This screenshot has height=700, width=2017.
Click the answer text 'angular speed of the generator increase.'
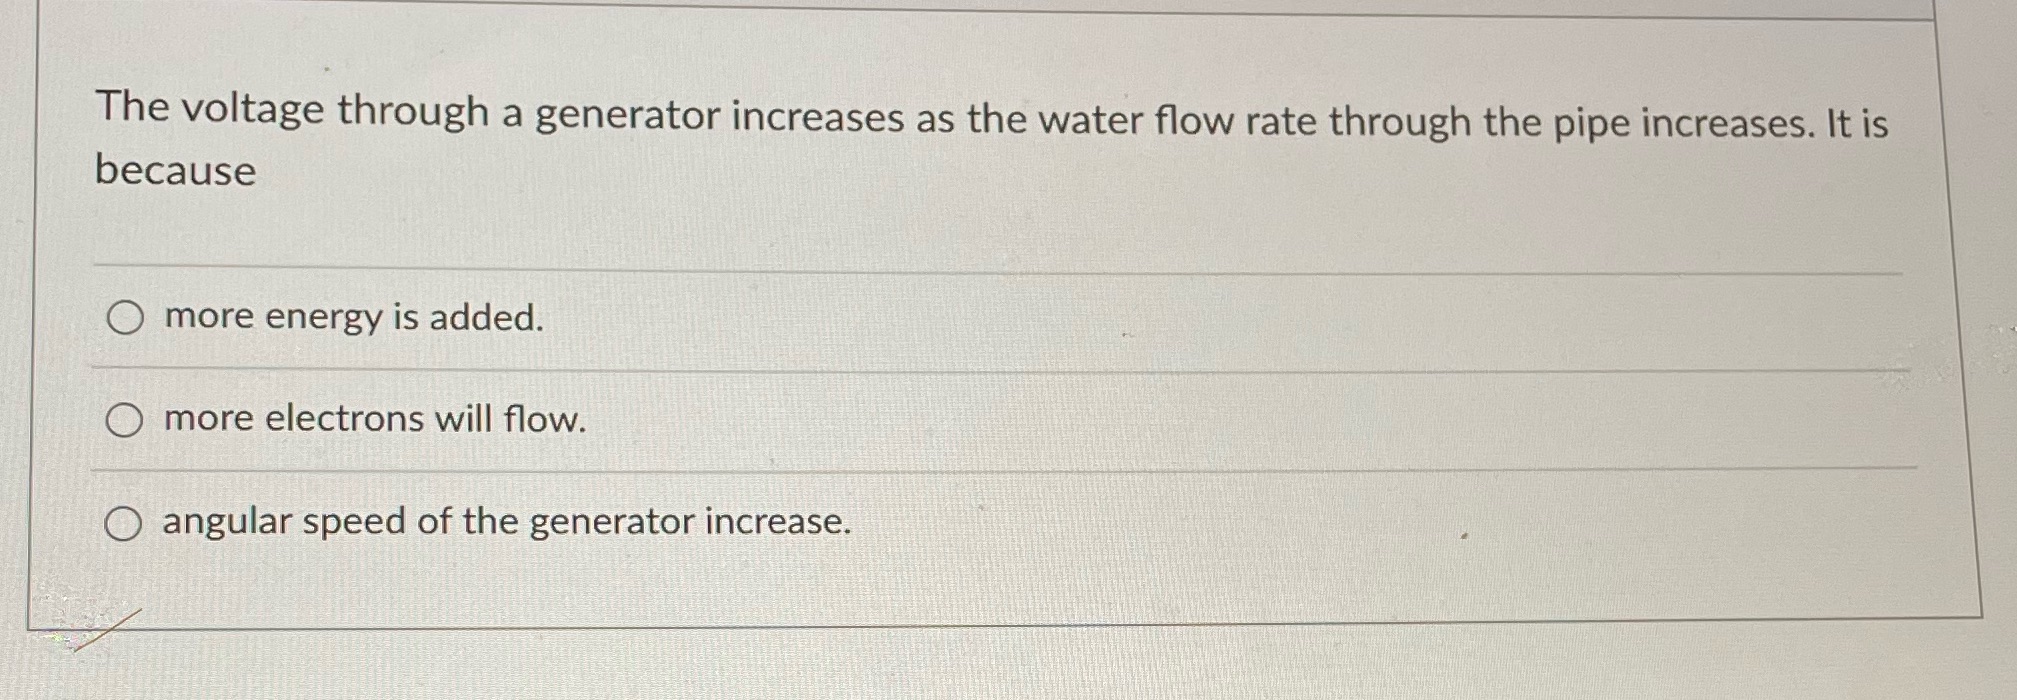(505, 521)
